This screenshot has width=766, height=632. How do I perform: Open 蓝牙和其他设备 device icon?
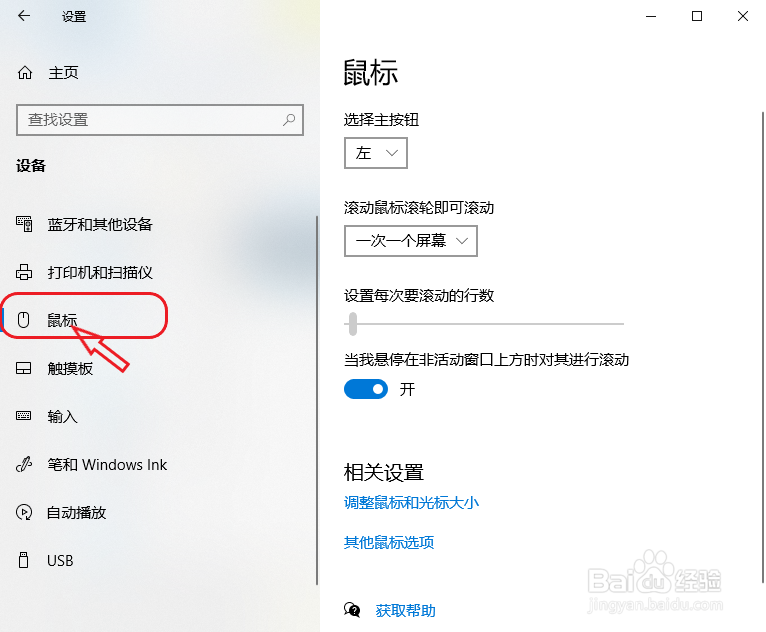(x=24, y=224)
